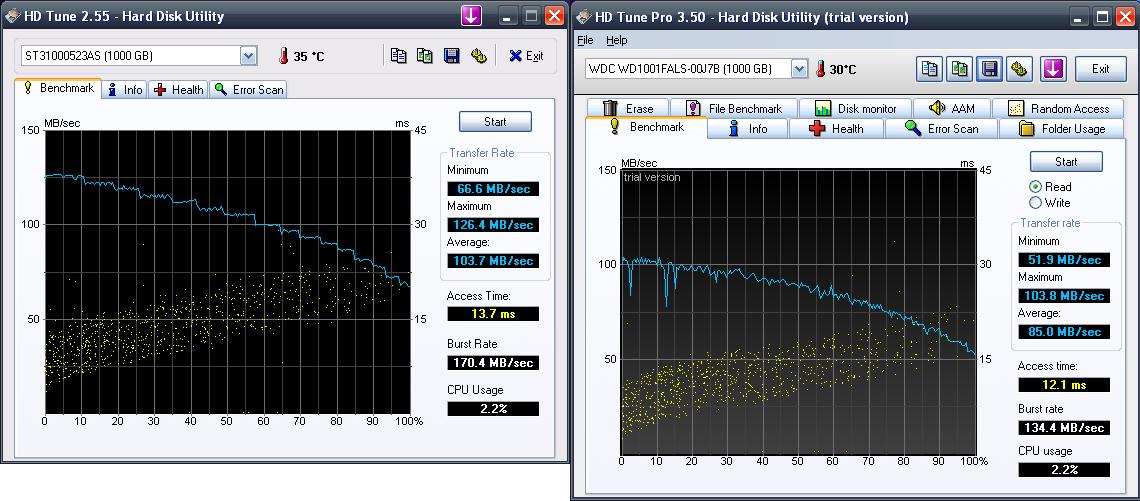Click HD Tune Pro title bar disk icon
The width and height of the screenshot is (1140, 501).
584,16
